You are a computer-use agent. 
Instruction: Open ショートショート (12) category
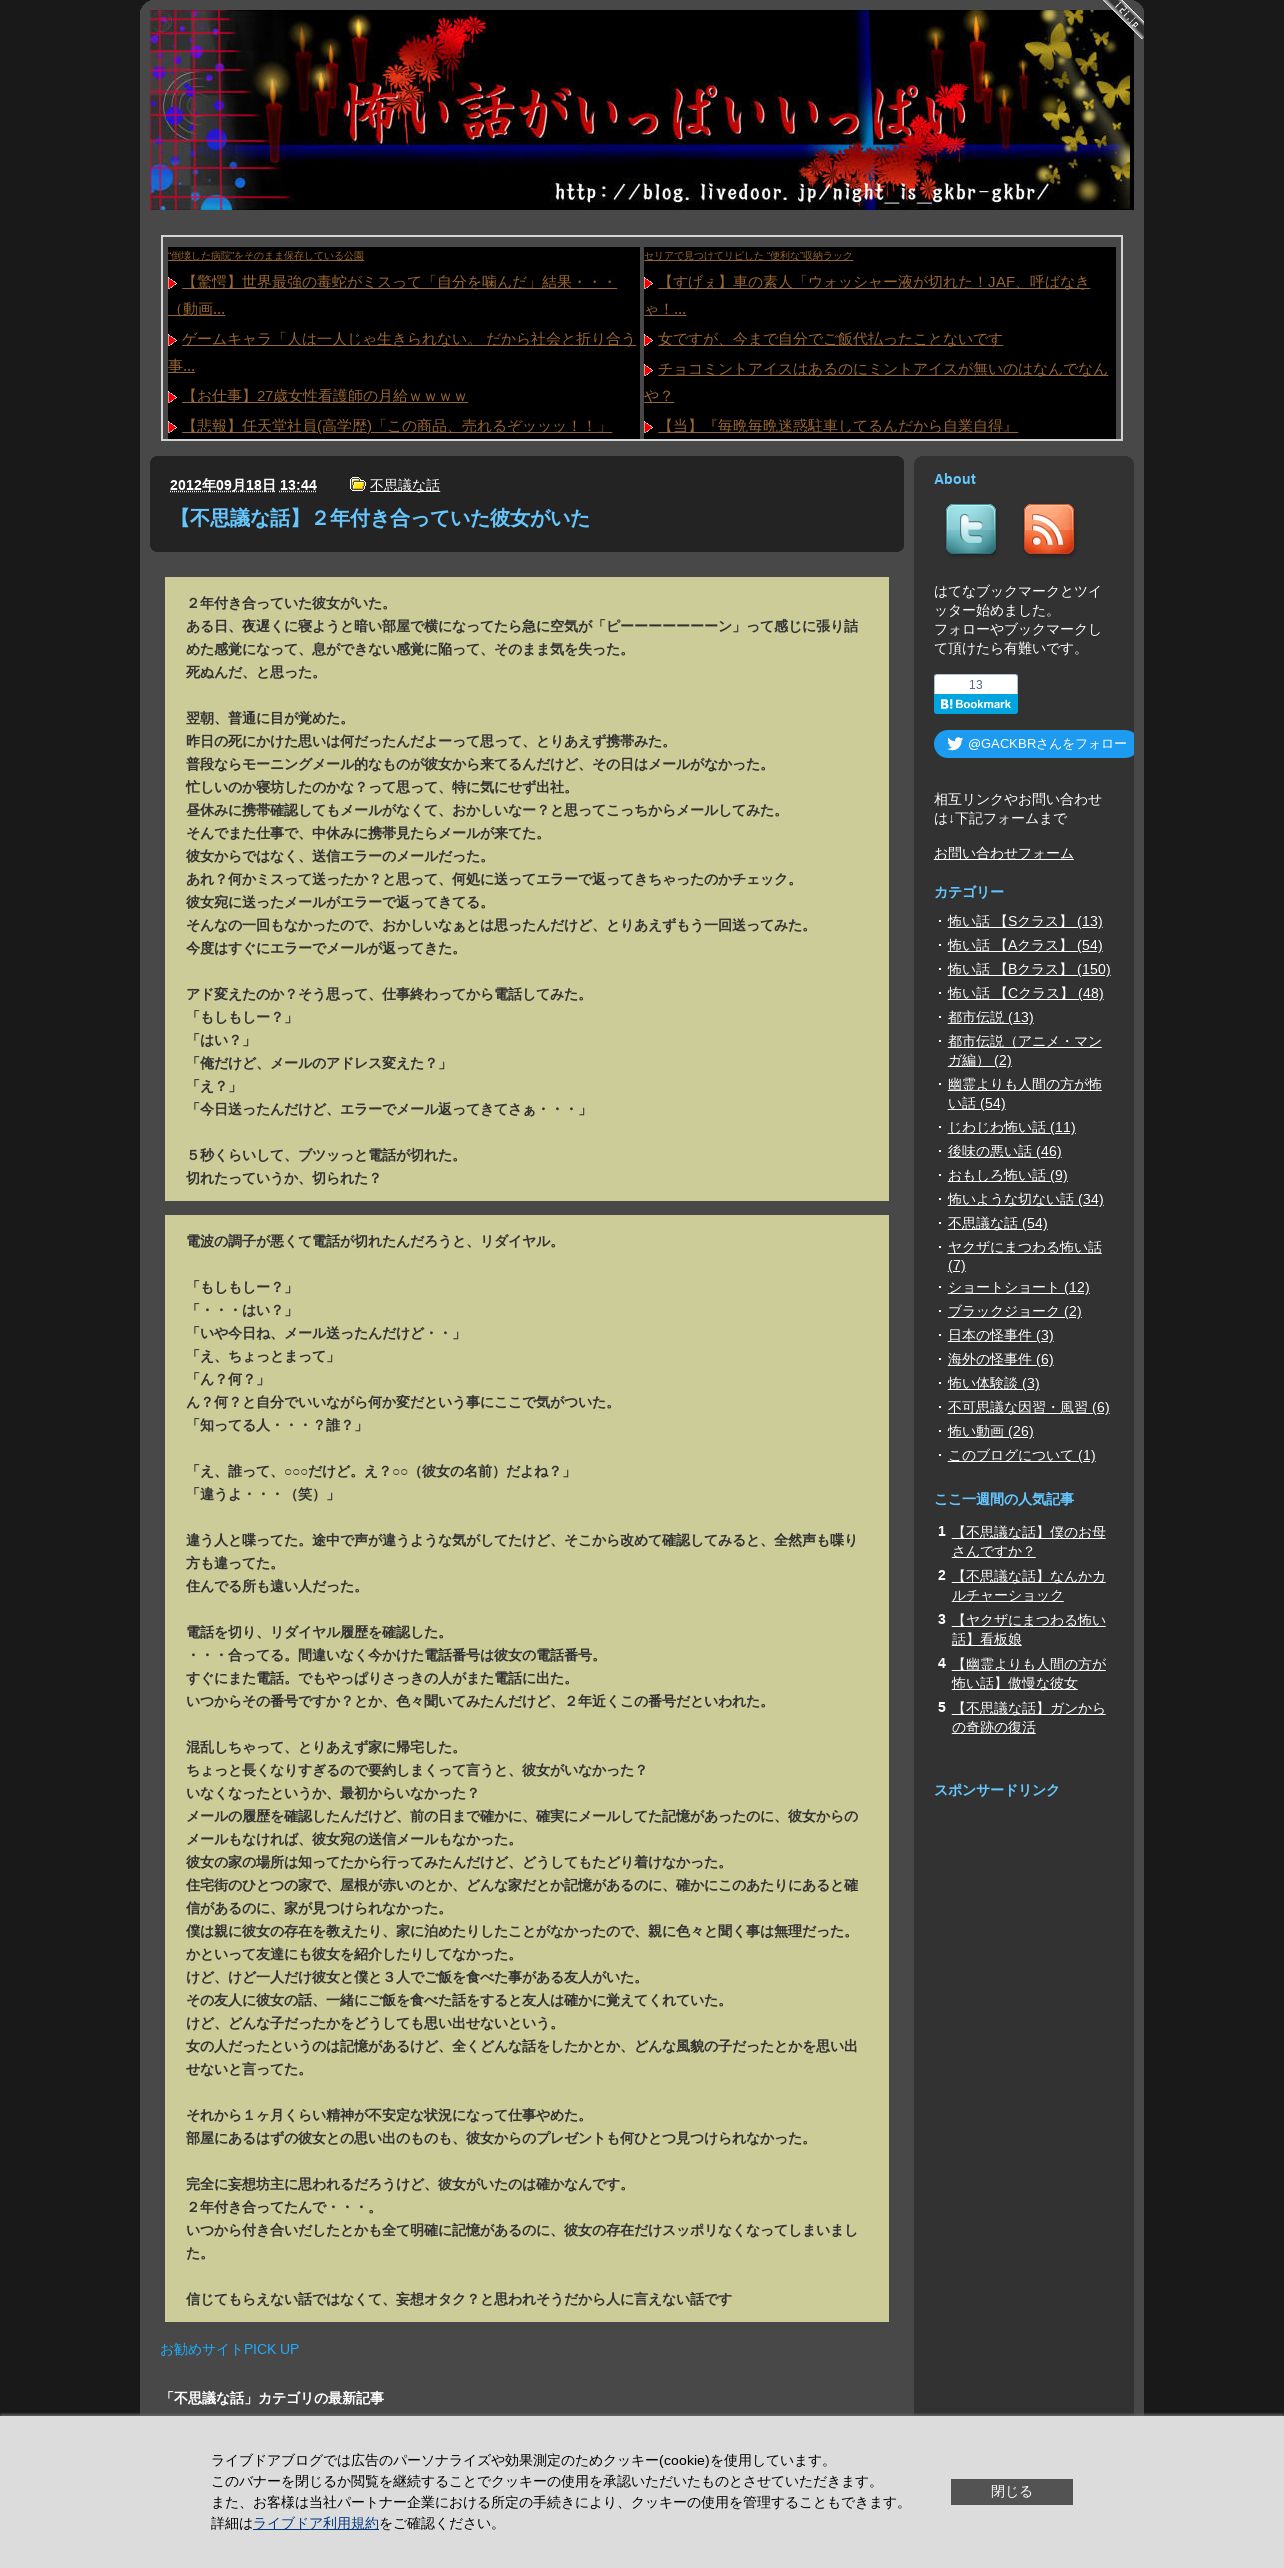click(x=1019, y=1287)
